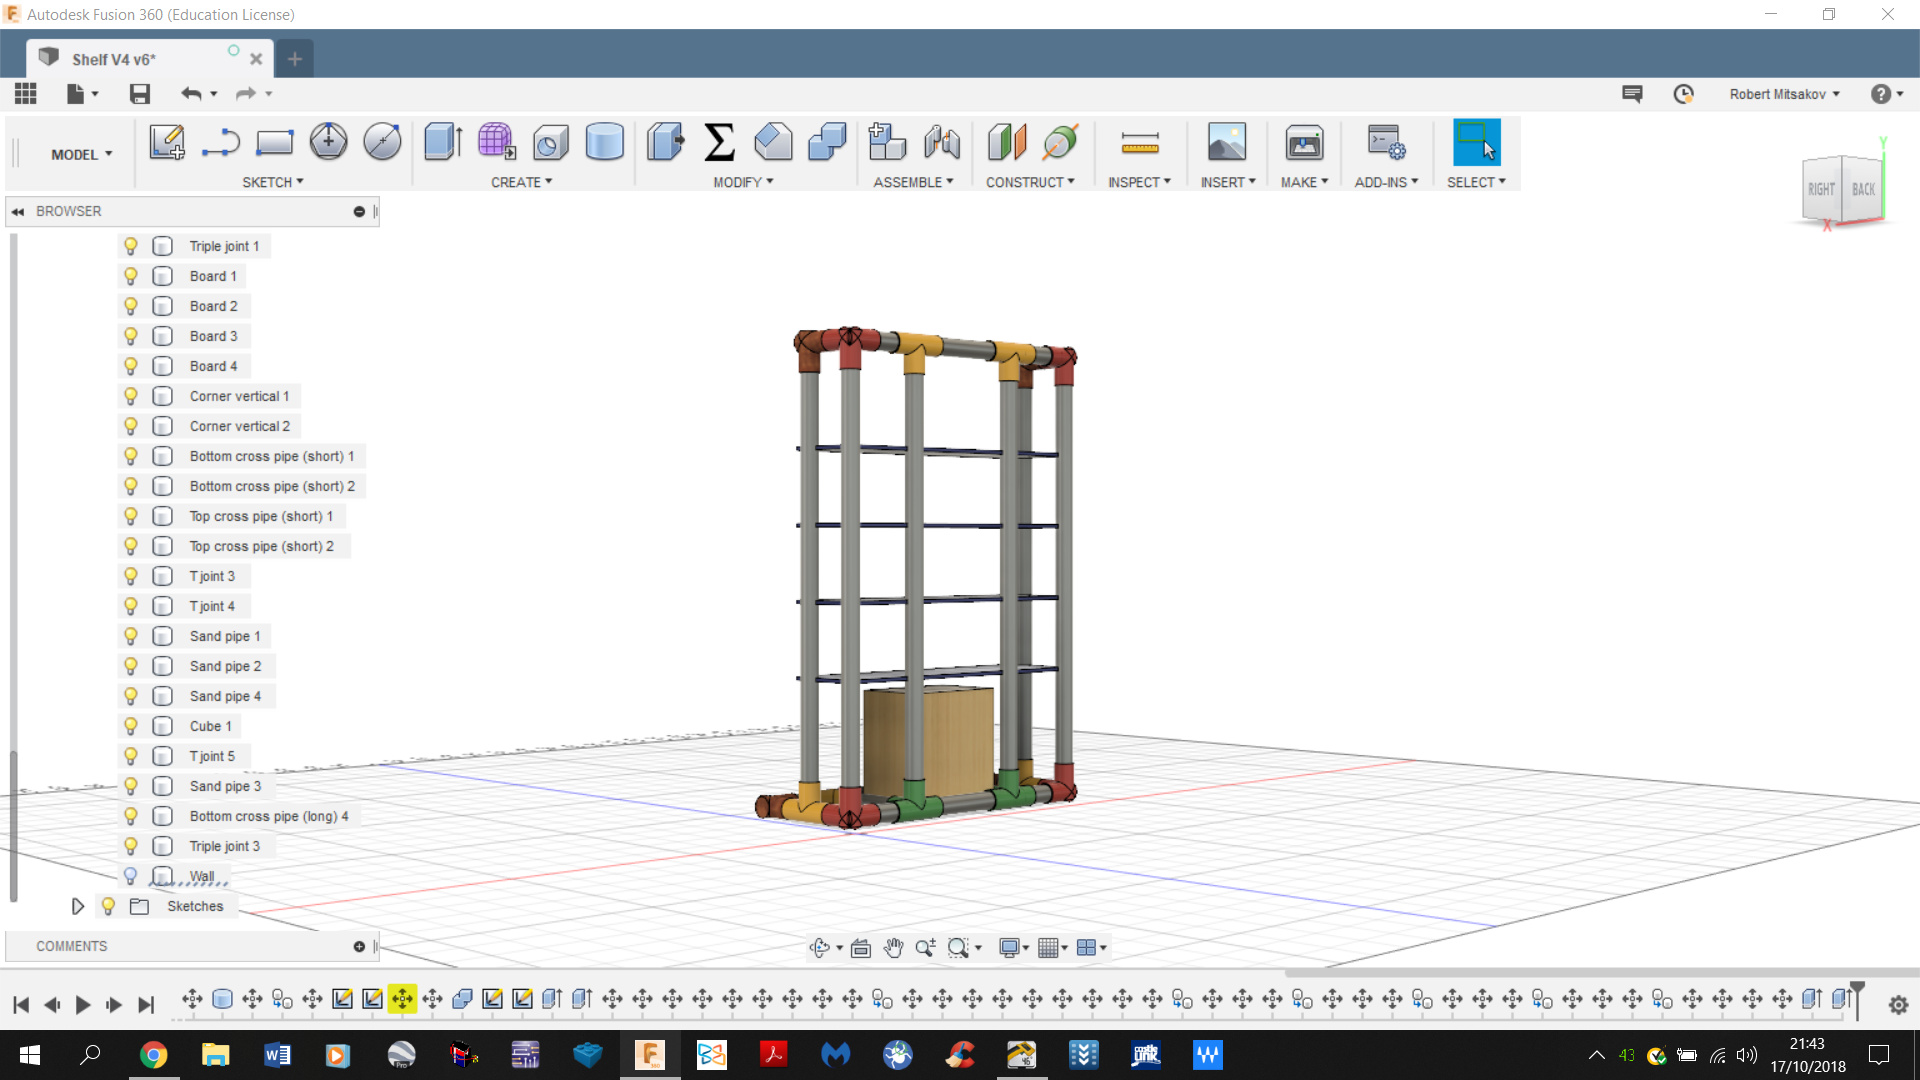This screenshot has height=1080, width=1920.
Task: Toggle Sketches folder visibility bulb
Action: click(108, 906)
